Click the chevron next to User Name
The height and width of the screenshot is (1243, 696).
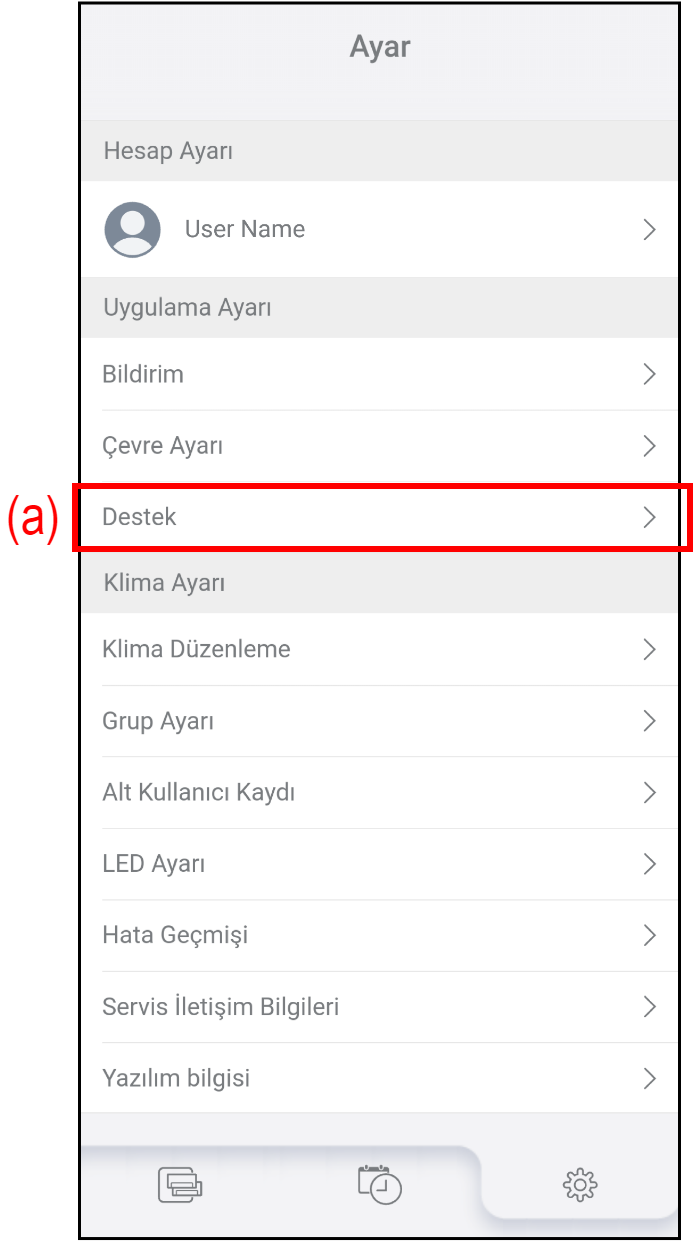pyautogui.click(x=649, y=229)
